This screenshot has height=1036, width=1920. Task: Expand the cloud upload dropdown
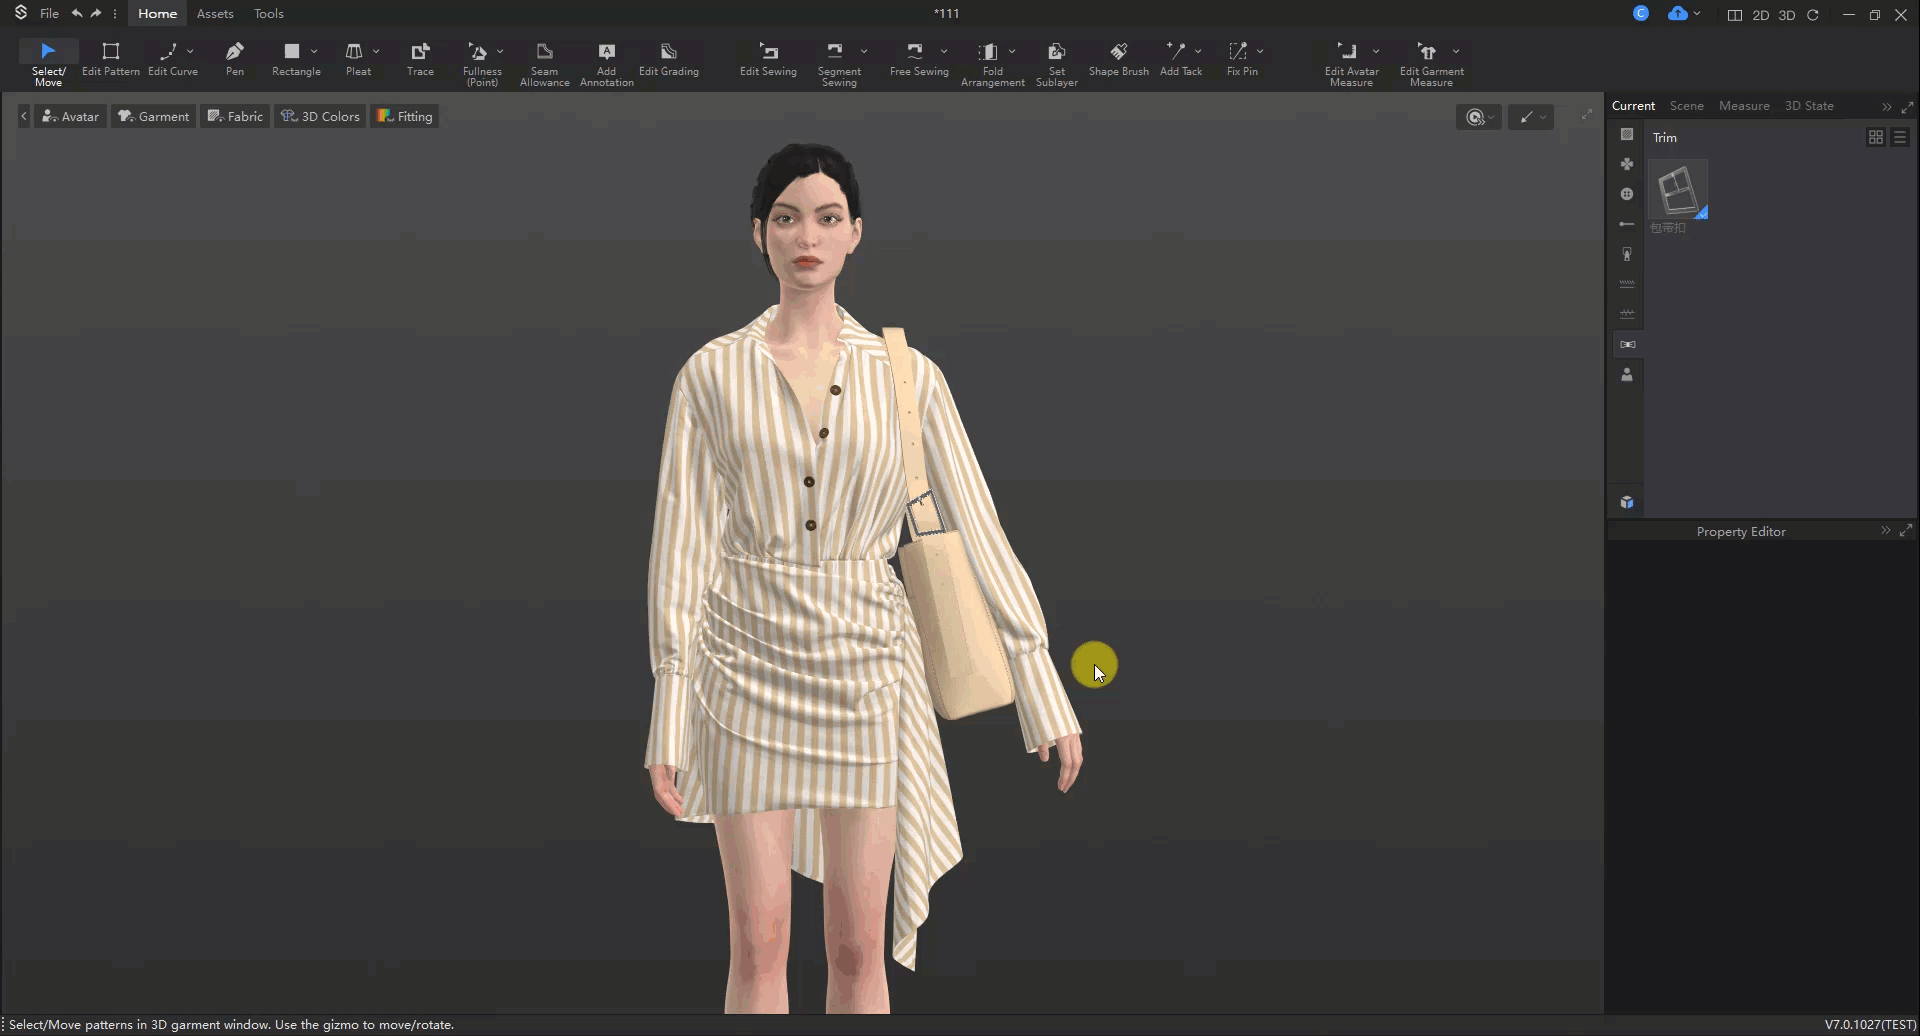(x=1697, y=14)
